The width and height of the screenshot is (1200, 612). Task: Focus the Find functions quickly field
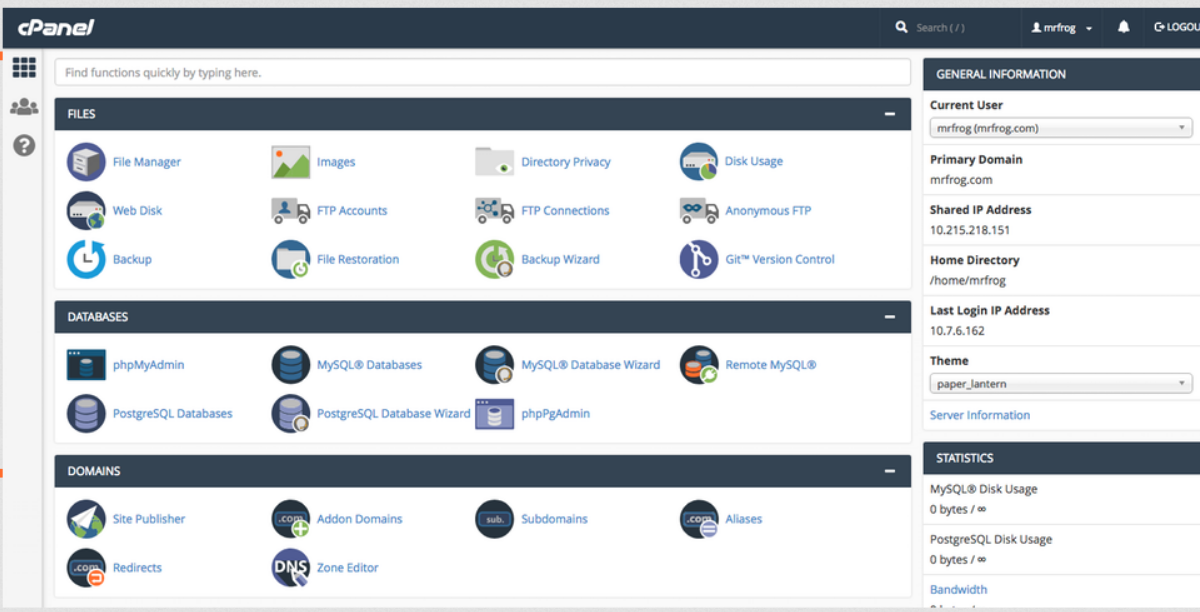click(483, 72)
